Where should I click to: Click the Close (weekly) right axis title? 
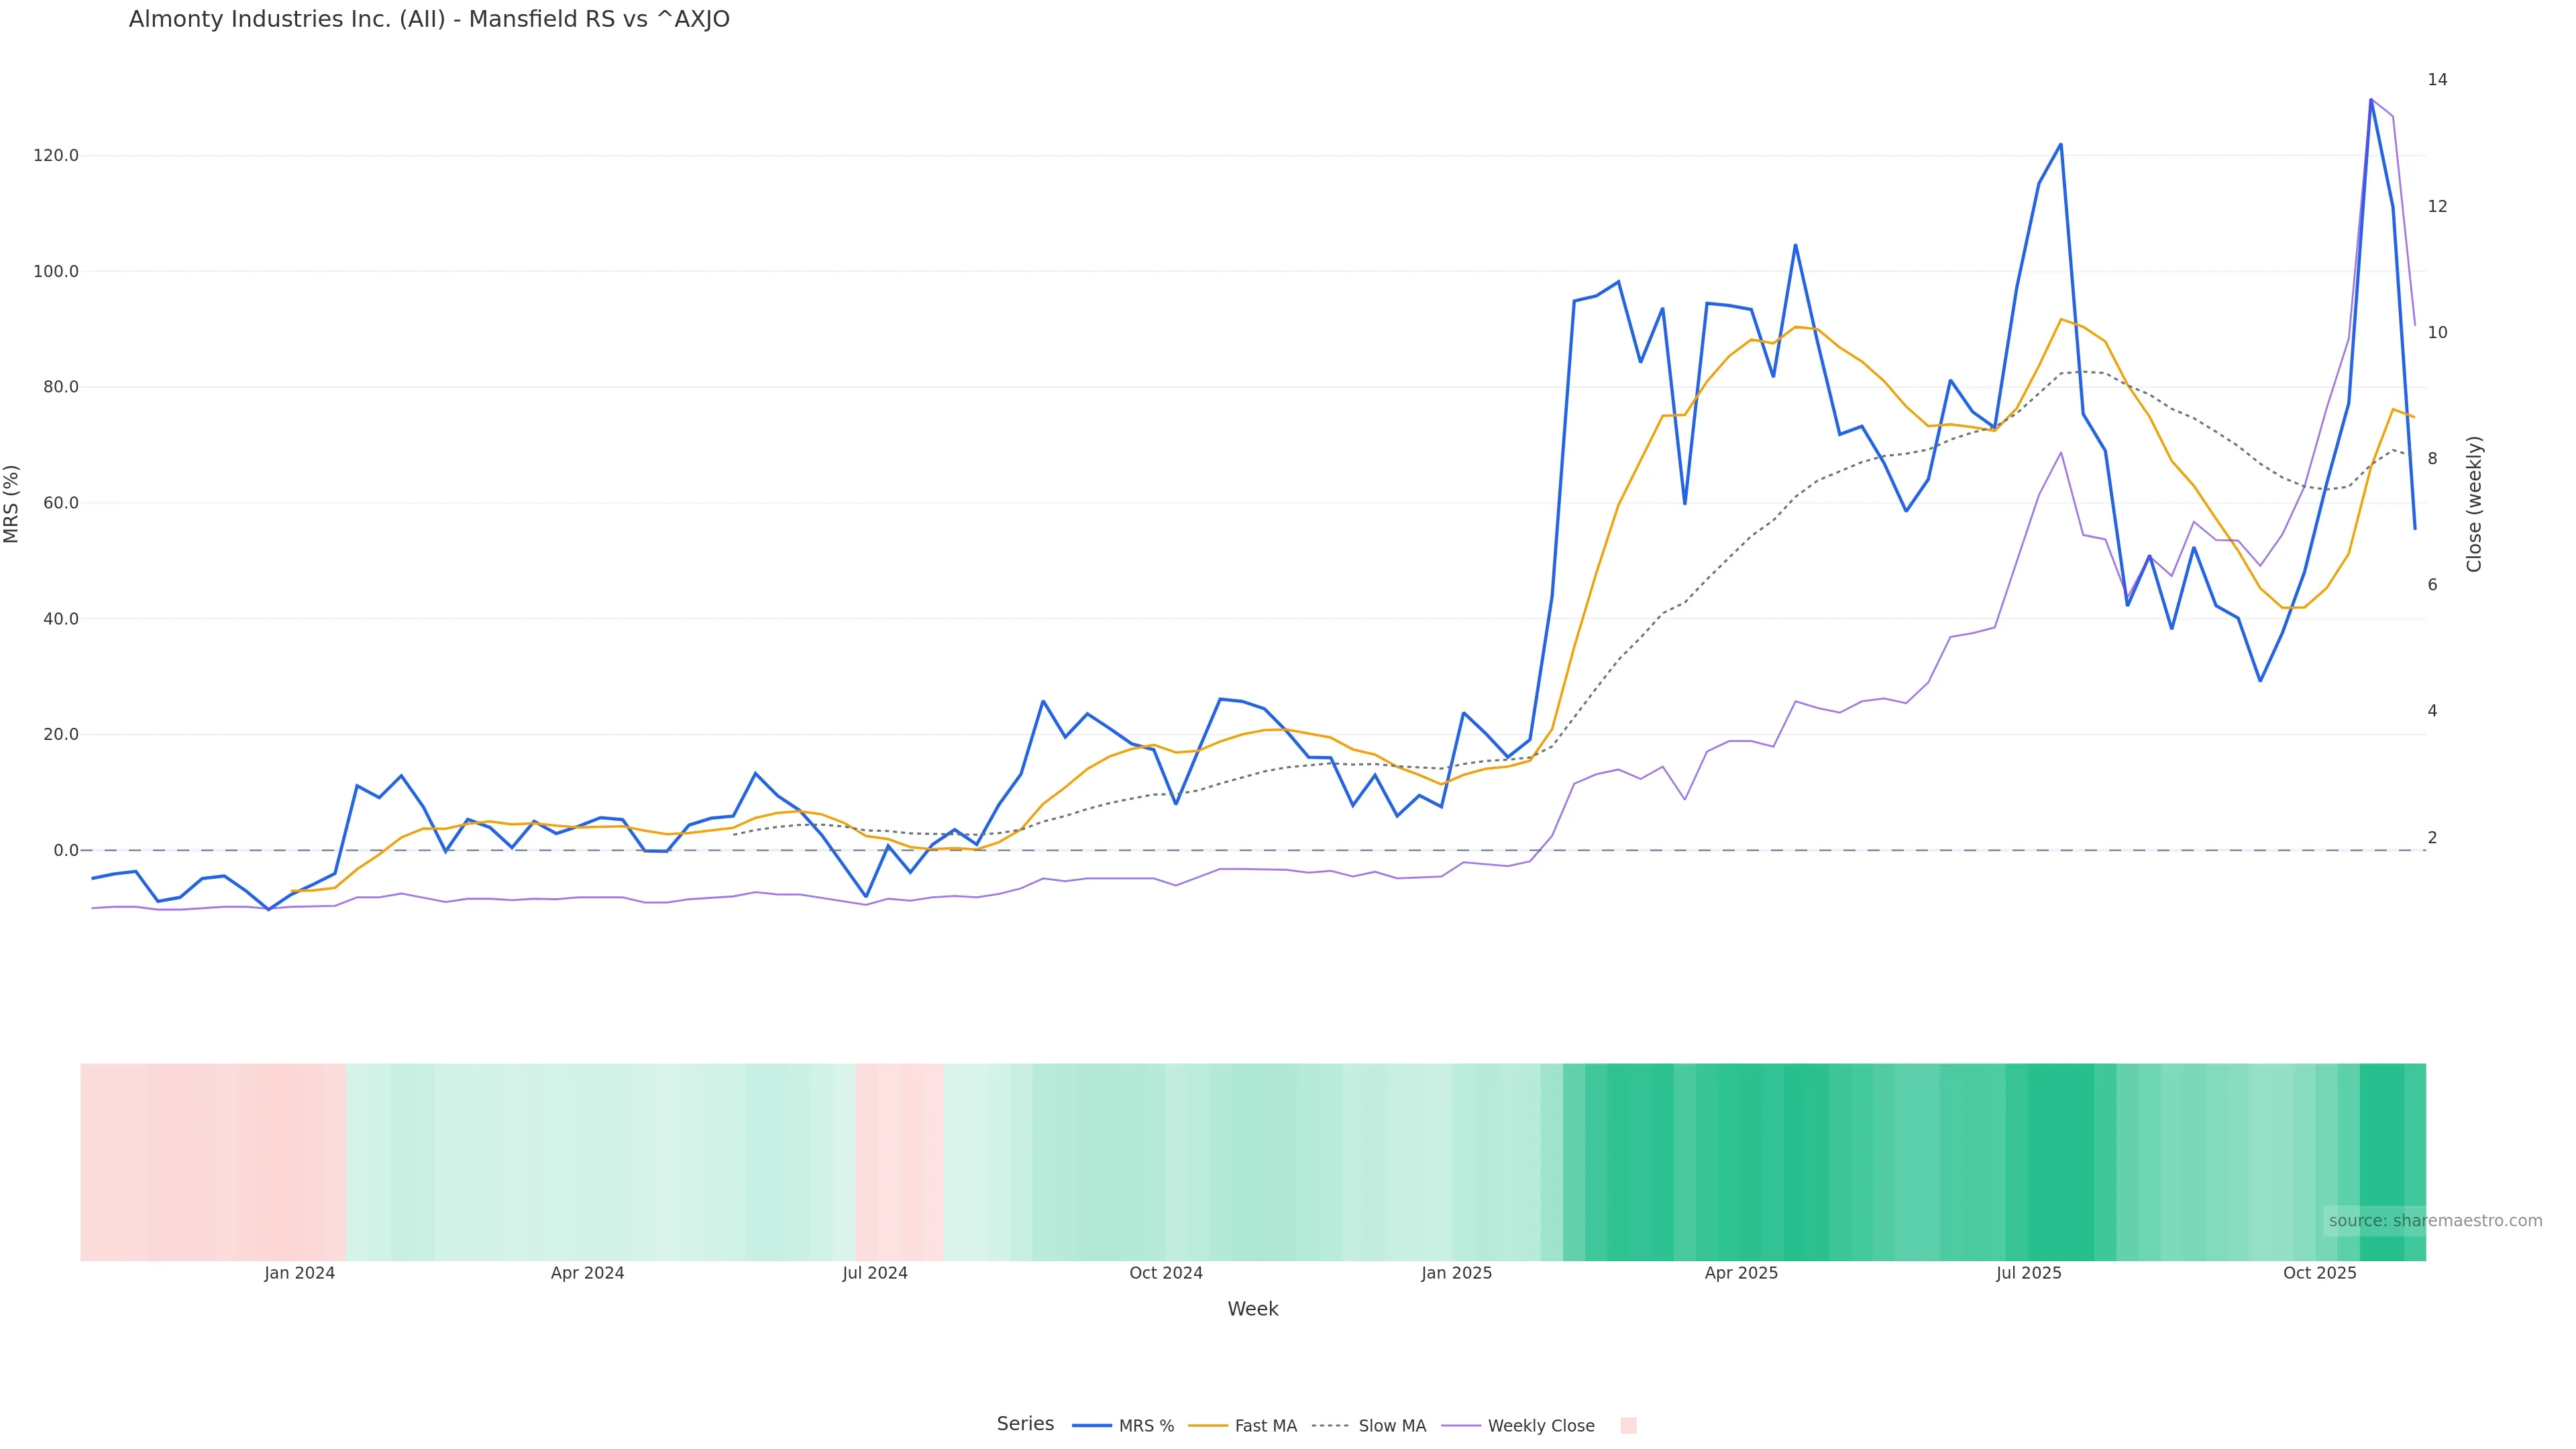2474,504
